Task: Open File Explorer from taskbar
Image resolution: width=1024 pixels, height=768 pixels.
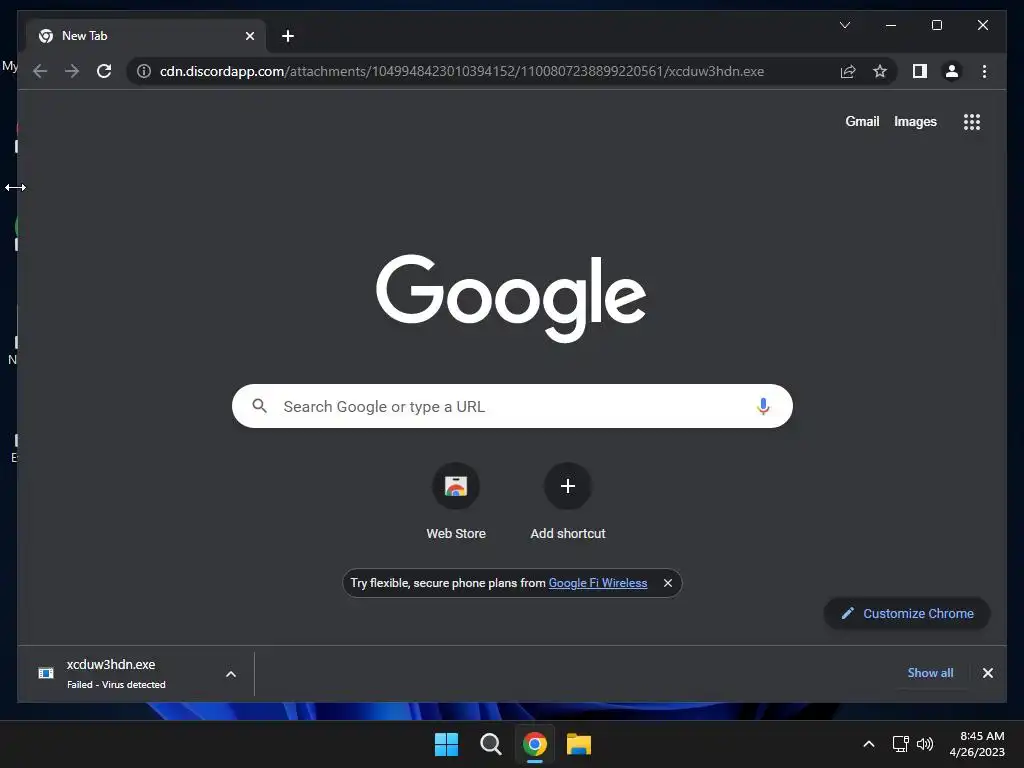Action: coord(579,744)
